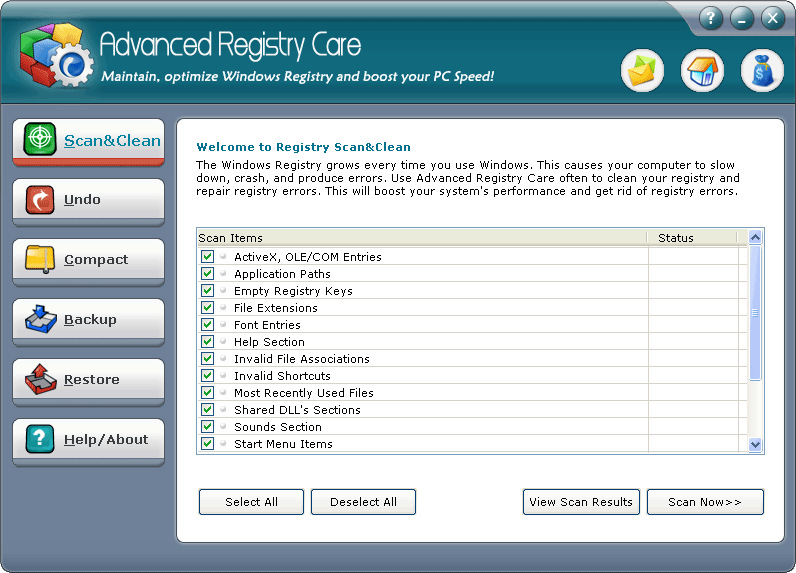The image size is (796, 573).
Task: Toggle Shared DLL's Sections checkbox
Action: [207, 410]
